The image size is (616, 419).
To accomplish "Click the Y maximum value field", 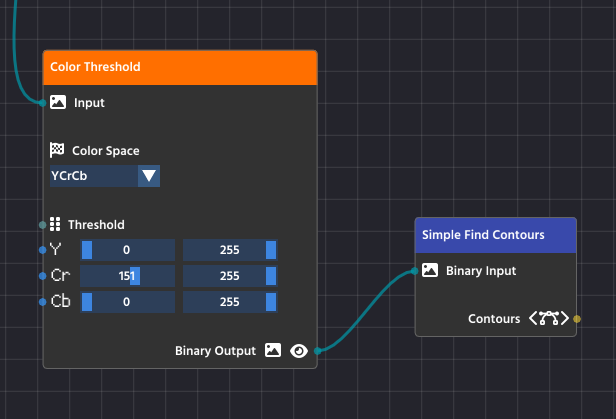I will [229, 250].
